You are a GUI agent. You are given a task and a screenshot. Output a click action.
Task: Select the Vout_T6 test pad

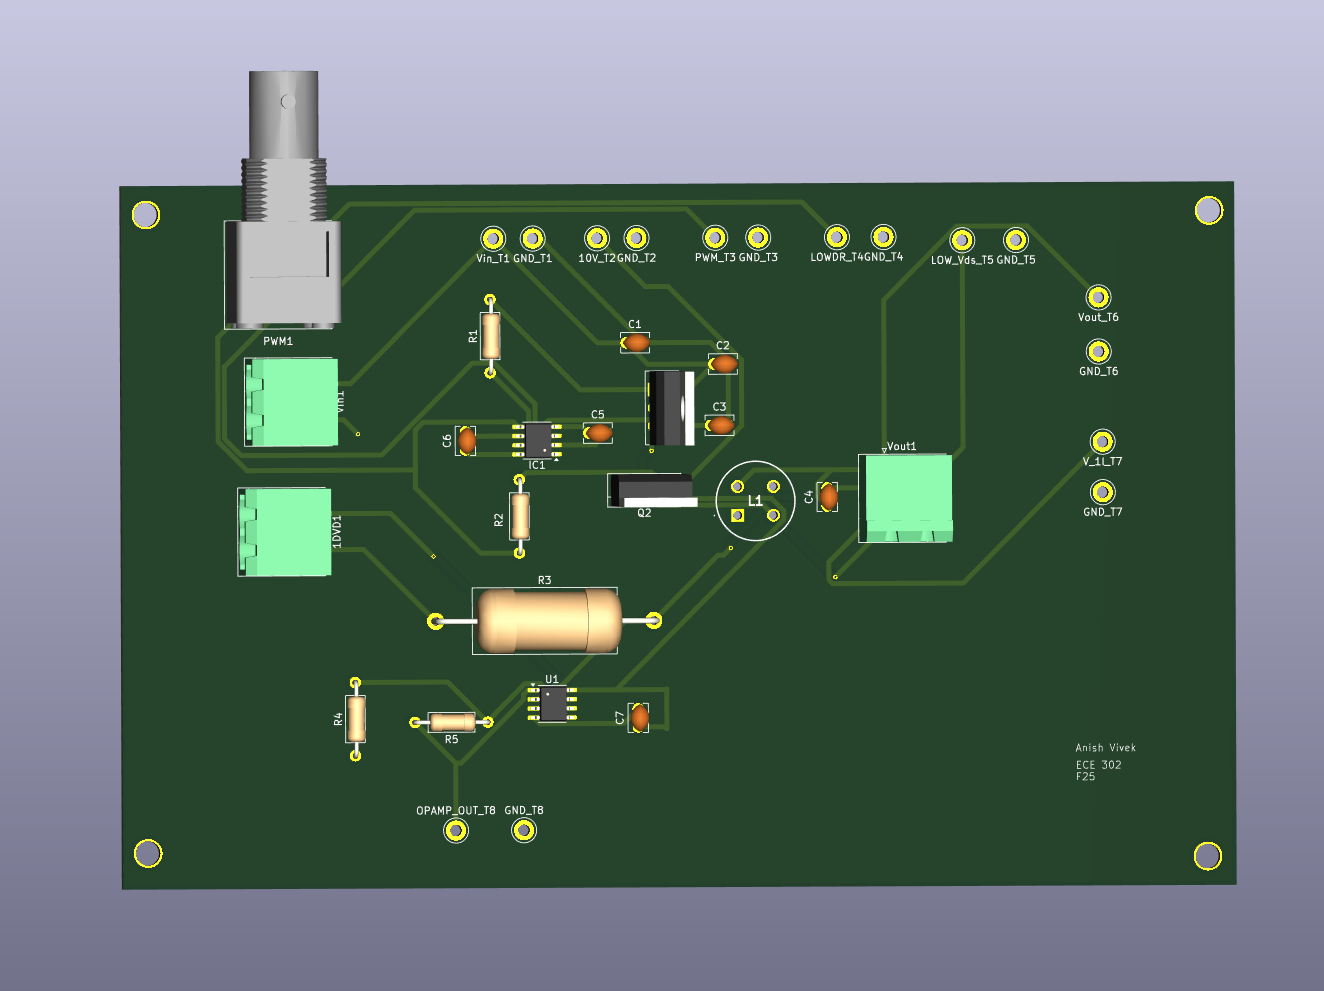(1099, 297)
